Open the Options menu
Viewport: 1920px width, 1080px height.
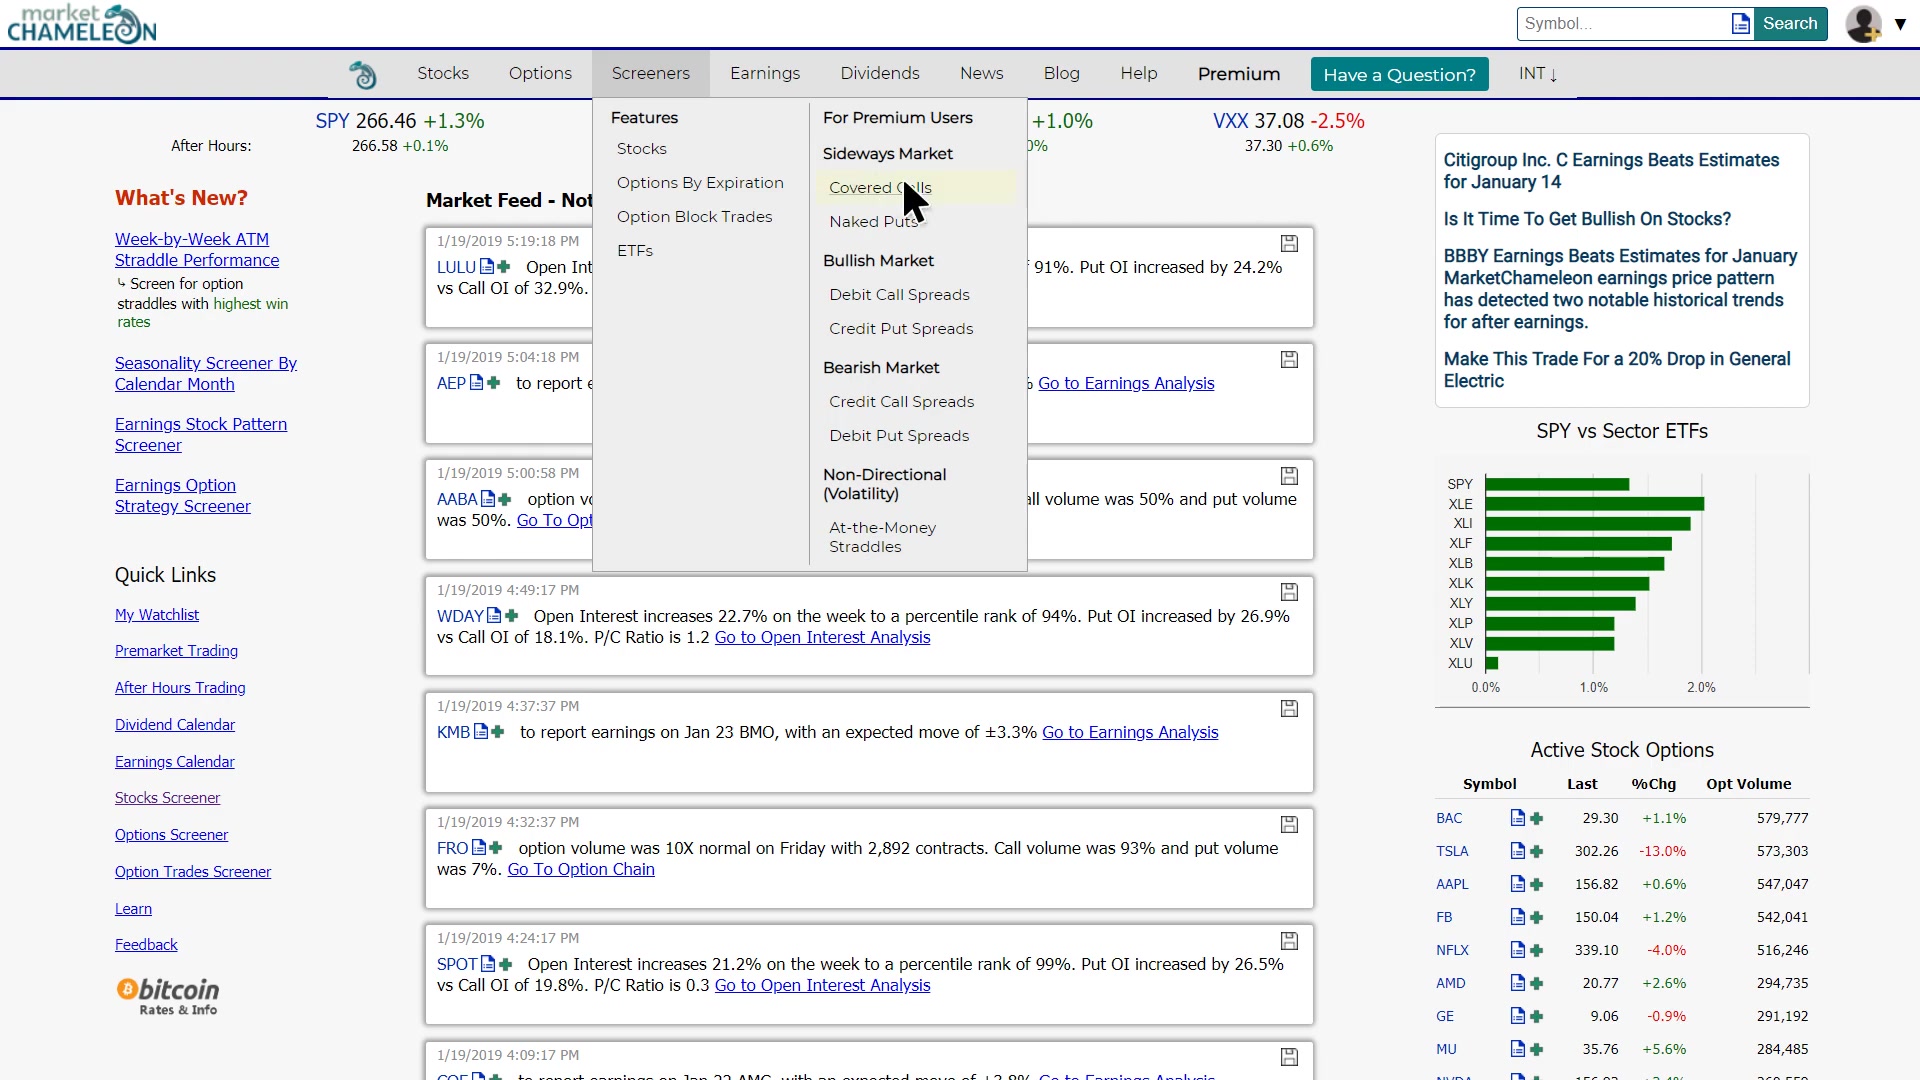click(x=540, y=74)
